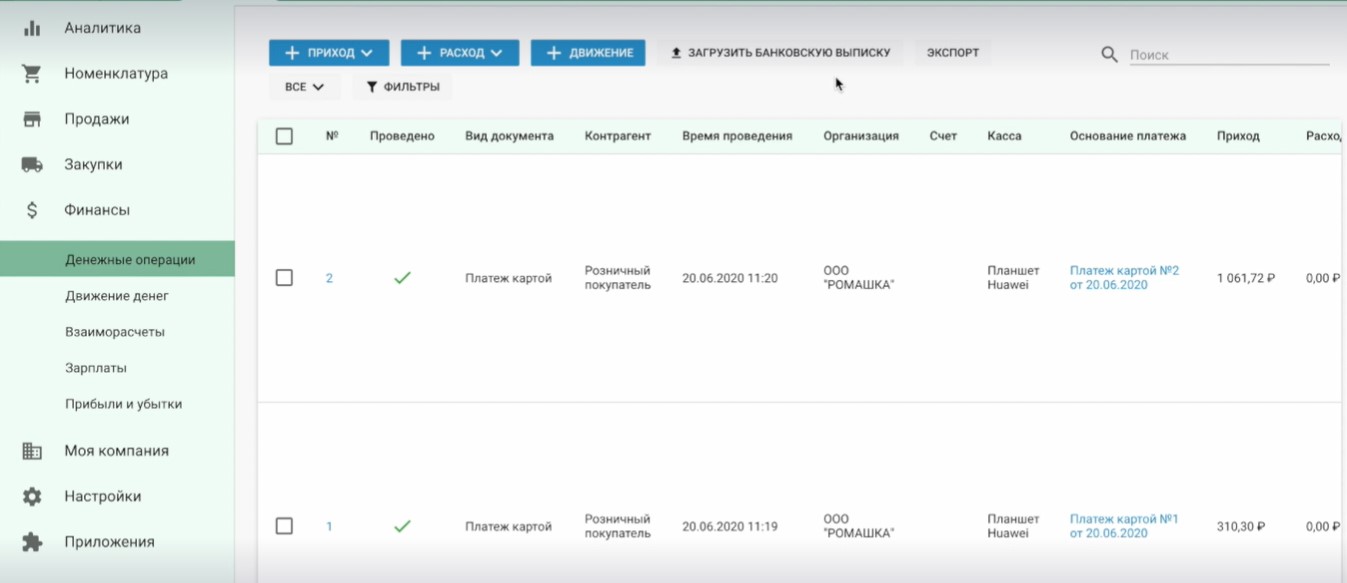Click the search magnifier icon
Viewport: 1347px width, 583px height.
(x=1109, y=55)
